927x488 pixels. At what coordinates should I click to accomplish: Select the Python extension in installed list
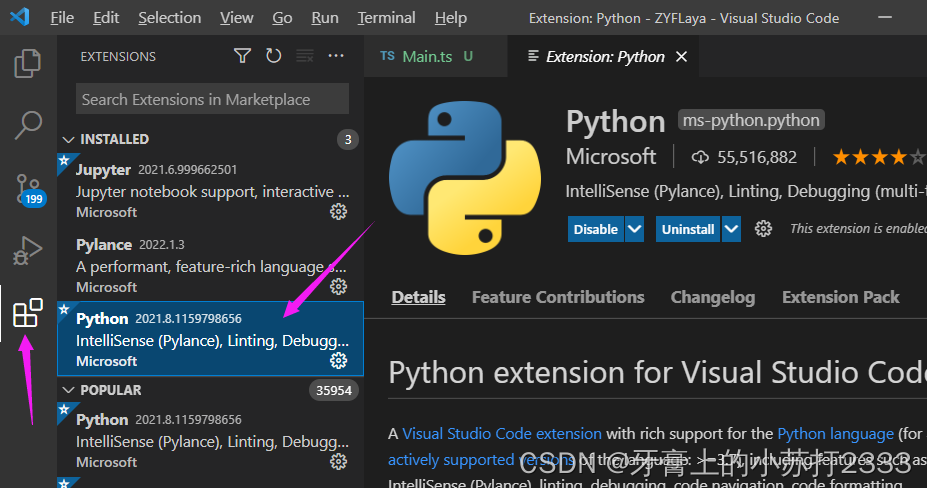[x=210, y=339]
